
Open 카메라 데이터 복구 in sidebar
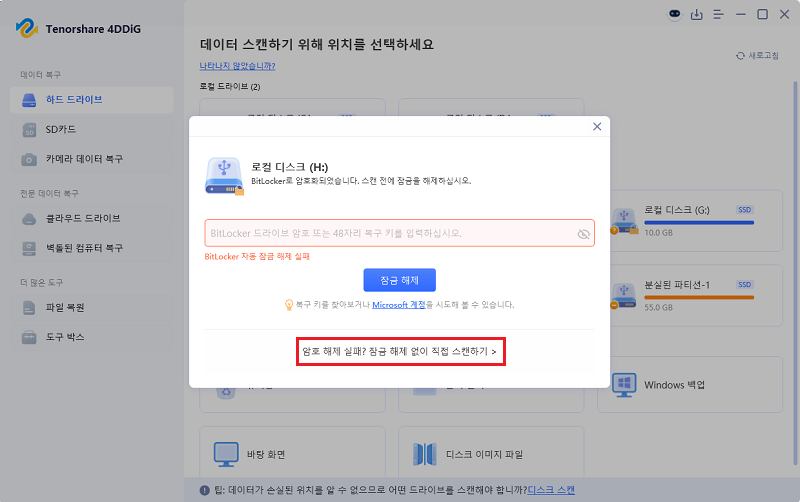[91, 159]
